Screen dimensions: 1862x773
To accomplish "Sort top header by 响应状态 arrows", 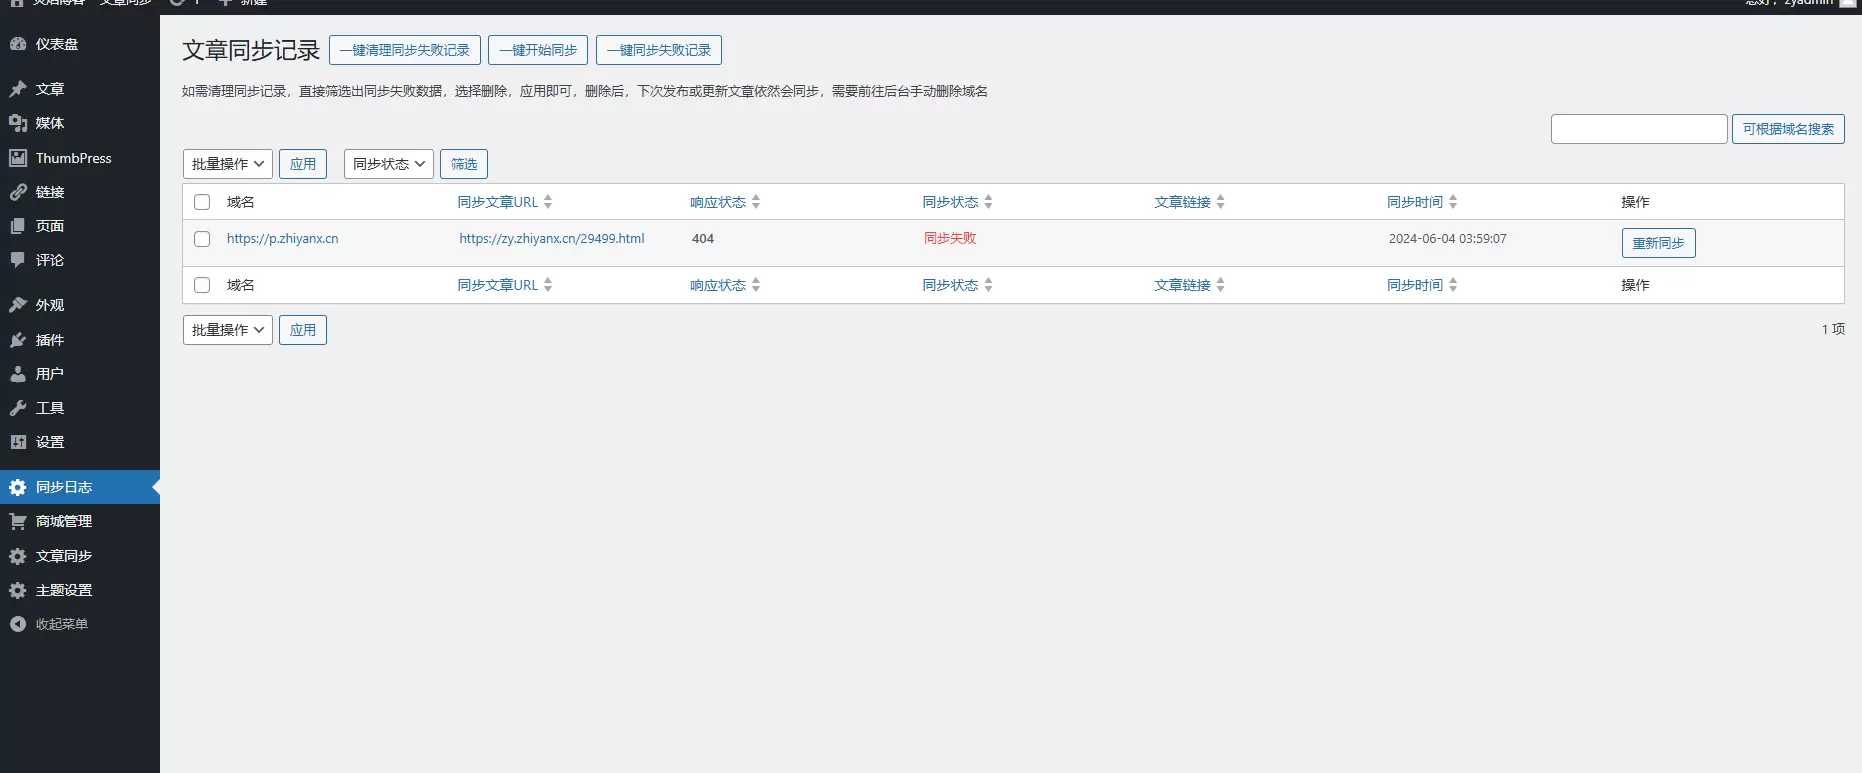I will pos(756,202).
